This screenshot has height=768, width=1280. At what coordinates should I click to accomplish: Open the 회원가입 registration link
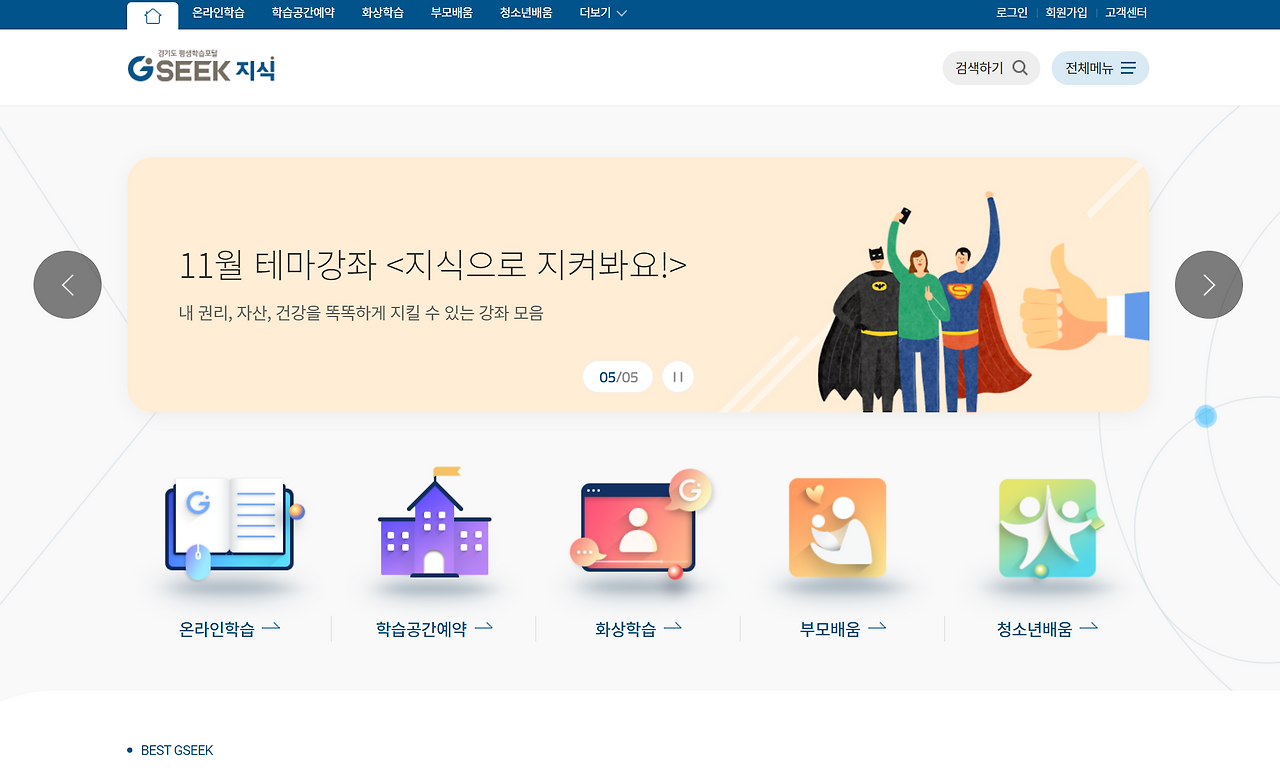(x=1067, y=13)
